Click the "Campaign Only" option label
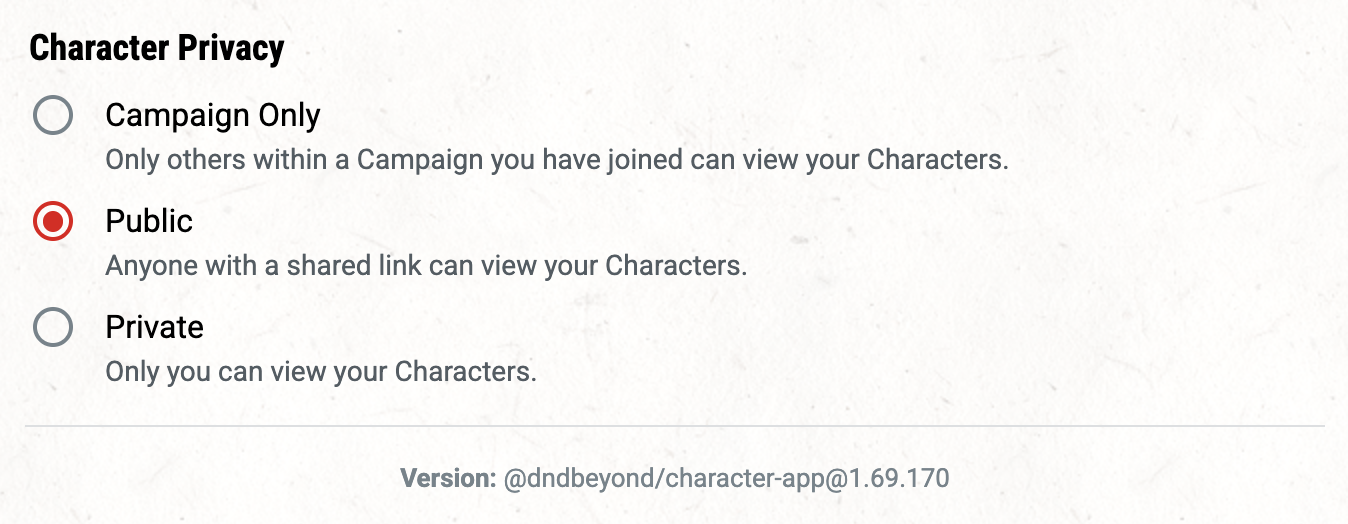 pyautogui.click(x=212, y=115)
